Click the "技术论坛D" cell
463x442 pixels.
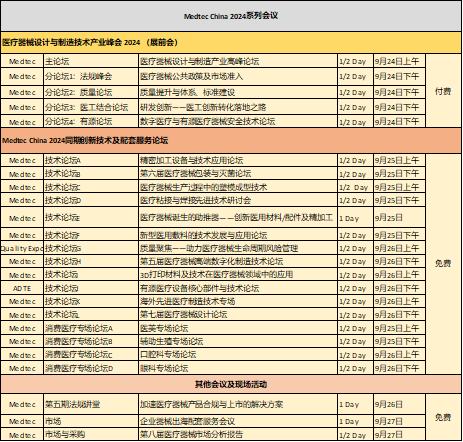pyautogui.click(x=91, y=200)
